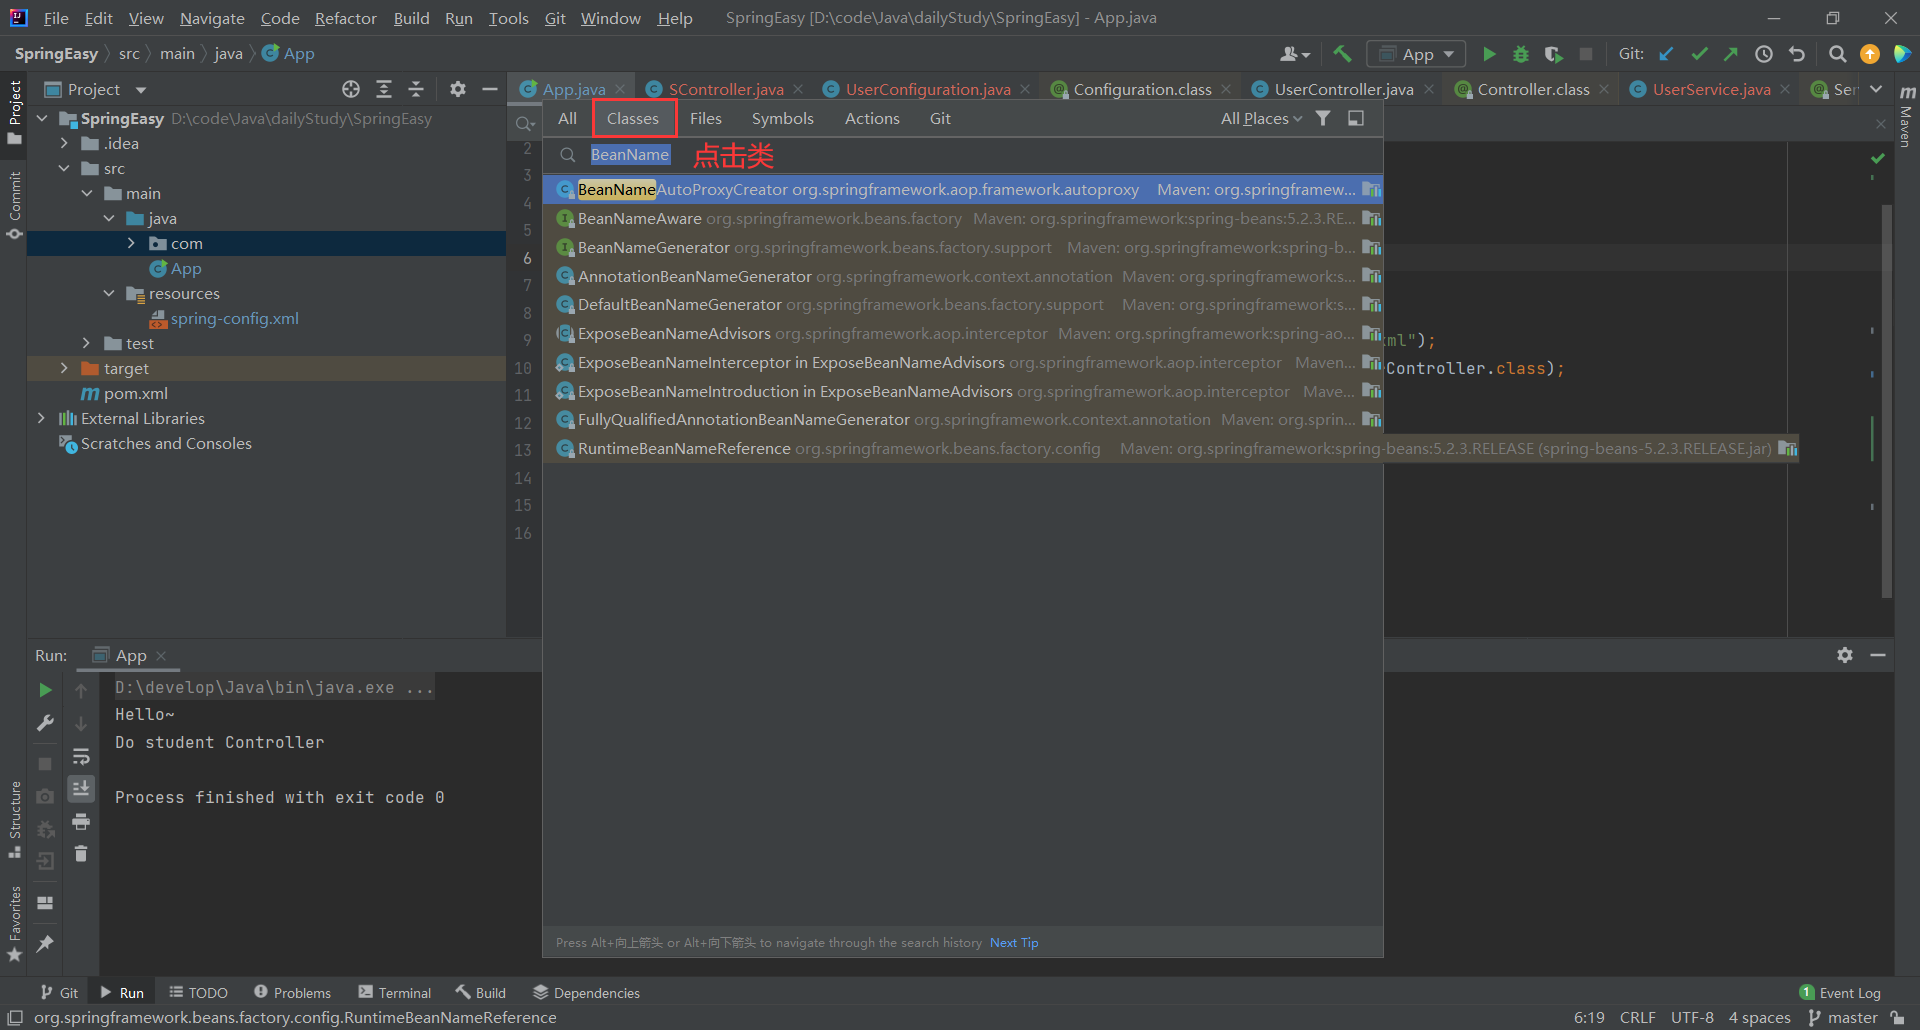Open search results in Find tool window
This screenshot has height=1030, width=1920.
(x=1356, y=118)
